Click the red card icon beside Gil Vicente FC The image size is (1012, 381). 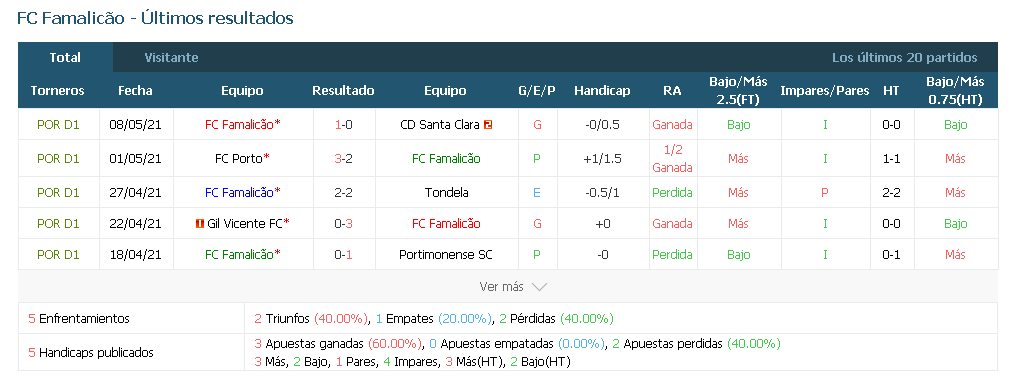point(200,223)
